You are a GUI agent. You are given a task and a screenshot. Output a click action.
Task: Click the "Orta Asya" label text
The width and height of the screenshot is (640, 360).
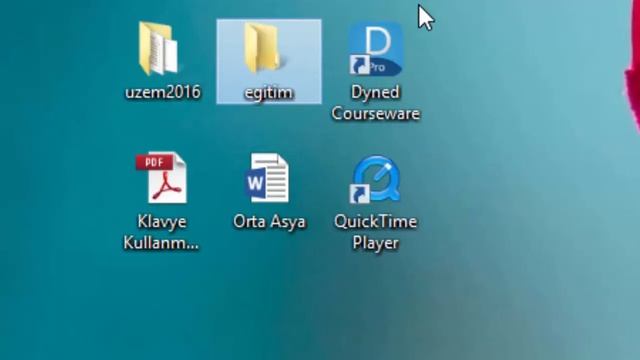269,222
